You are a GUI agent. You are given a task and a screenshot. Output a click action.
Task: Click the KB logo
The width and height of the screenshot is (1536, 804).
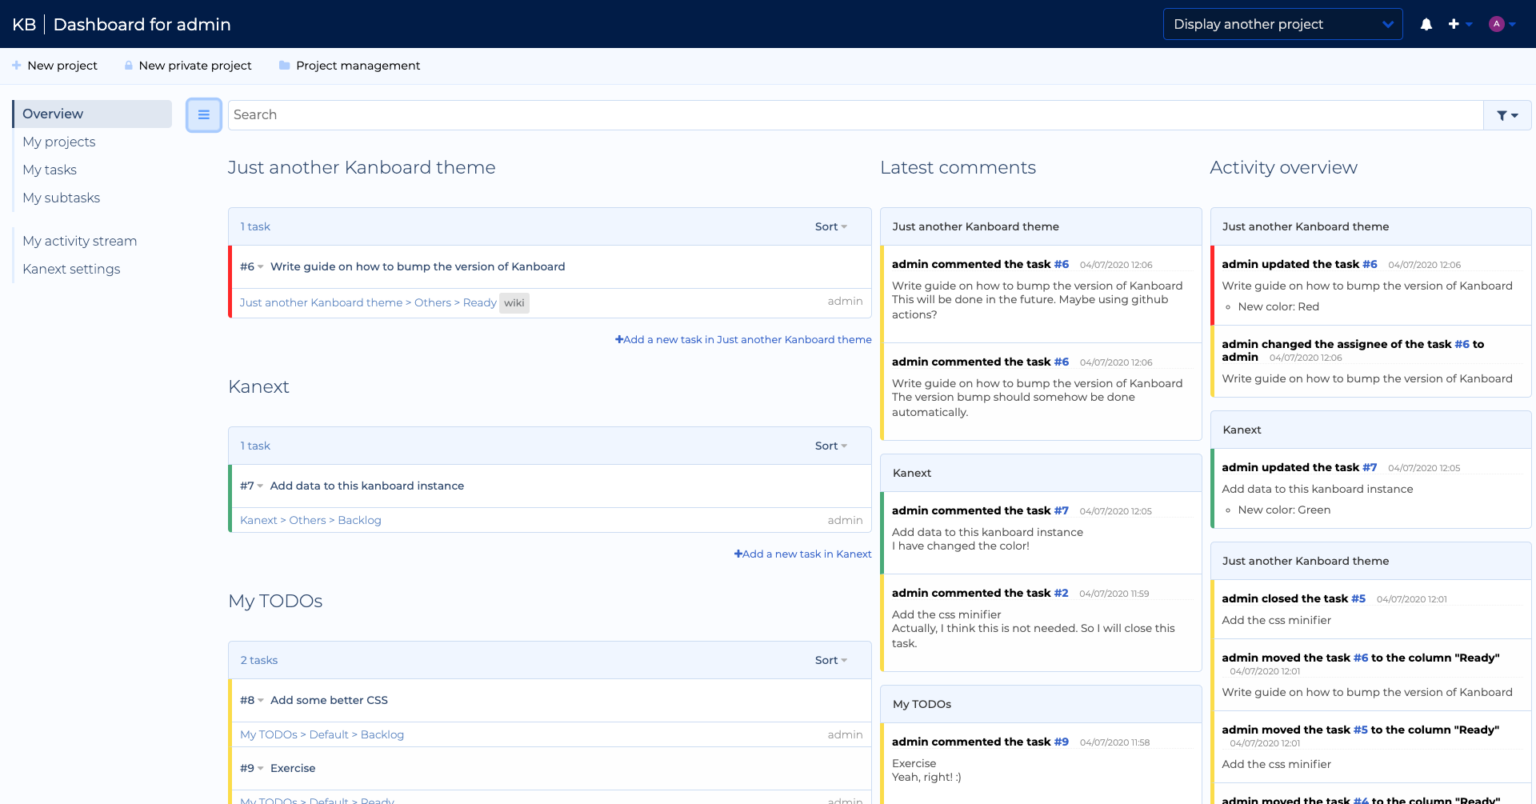click(23, 23)
